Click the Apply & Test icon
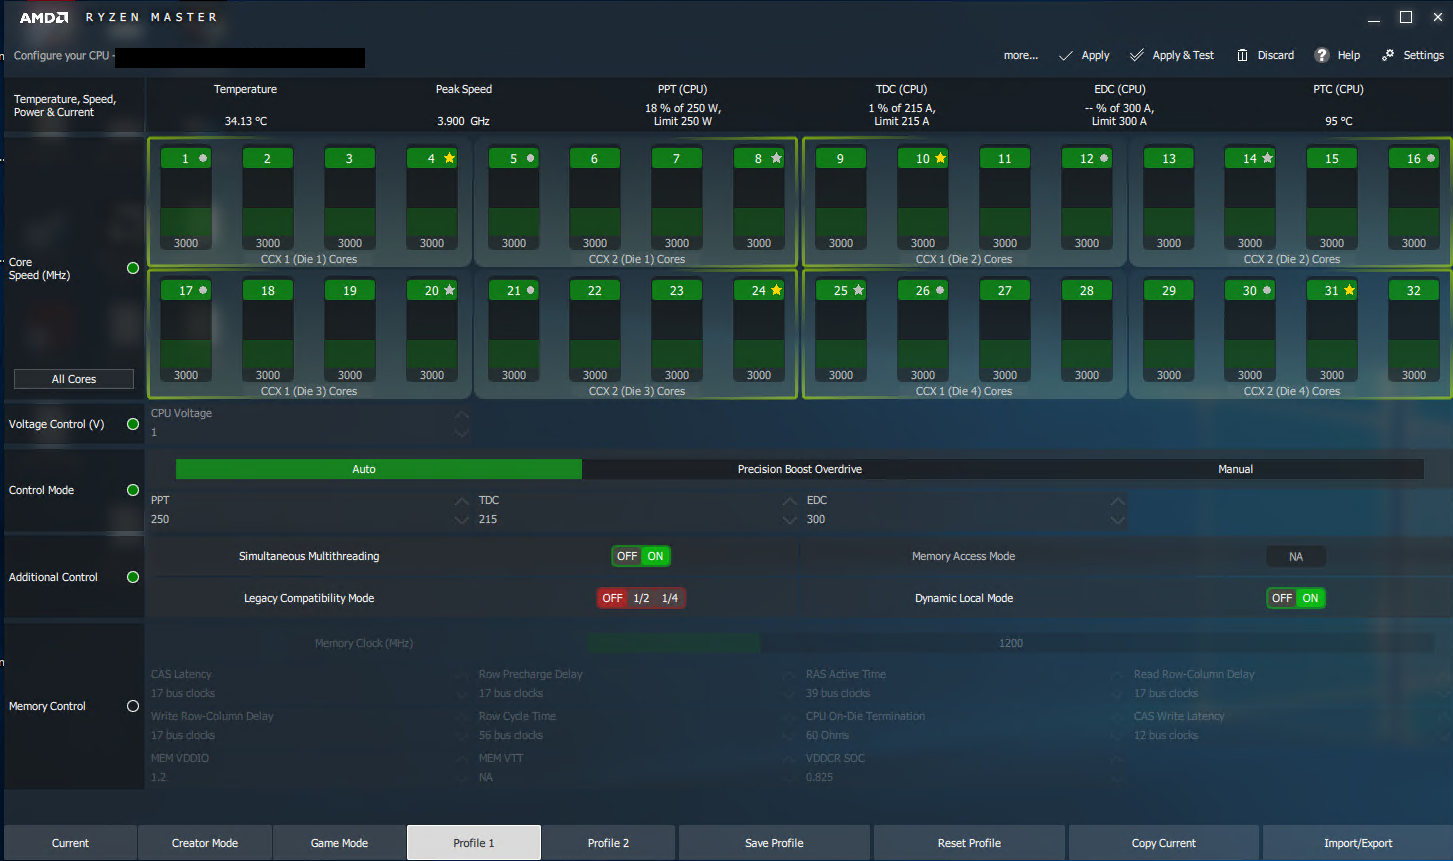The image size is (1453, 861). (x=1137, y=55)
